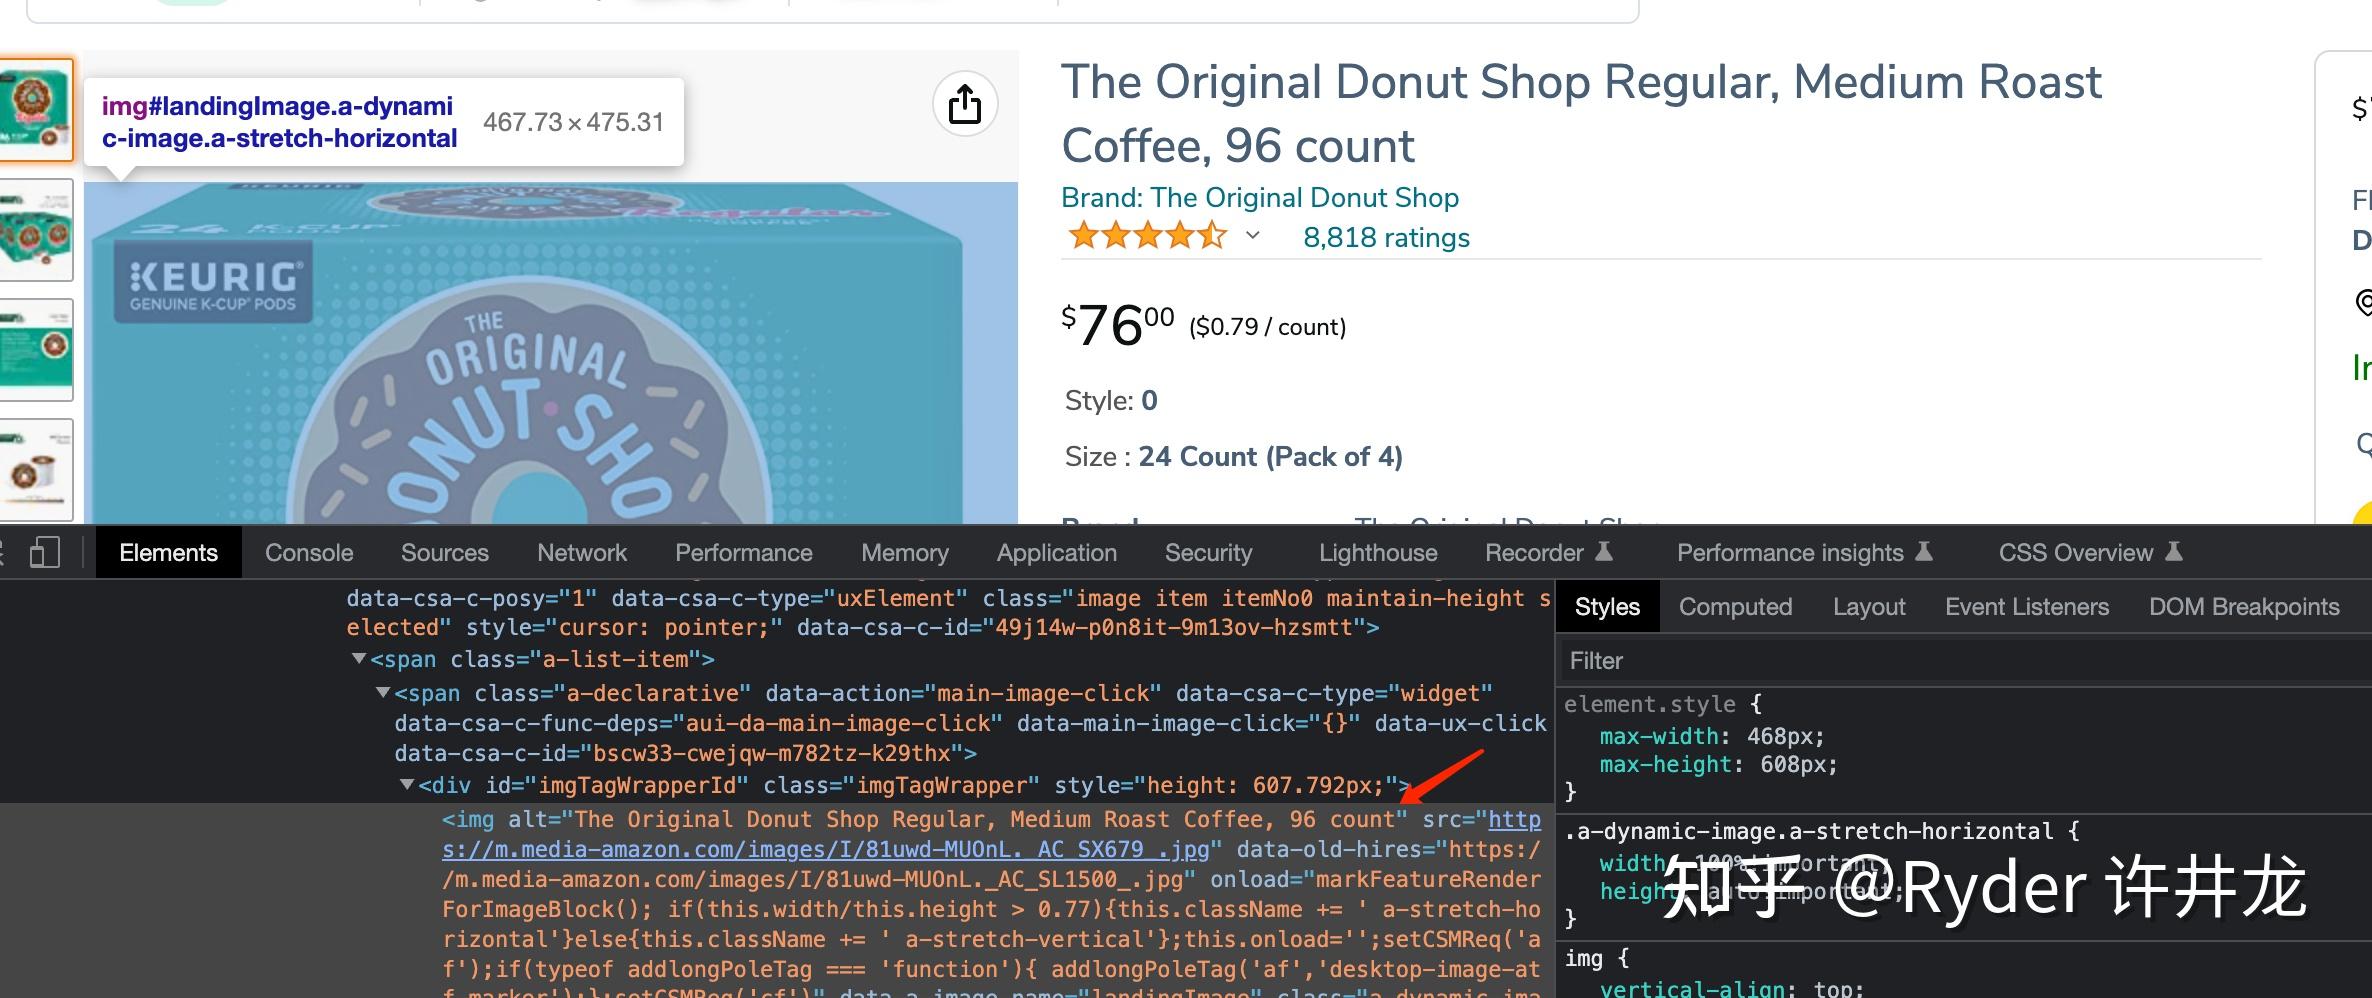The image size is (2372, 998).
Task: Select the fourth product thumbnail
Action: (x=36, y=470)
